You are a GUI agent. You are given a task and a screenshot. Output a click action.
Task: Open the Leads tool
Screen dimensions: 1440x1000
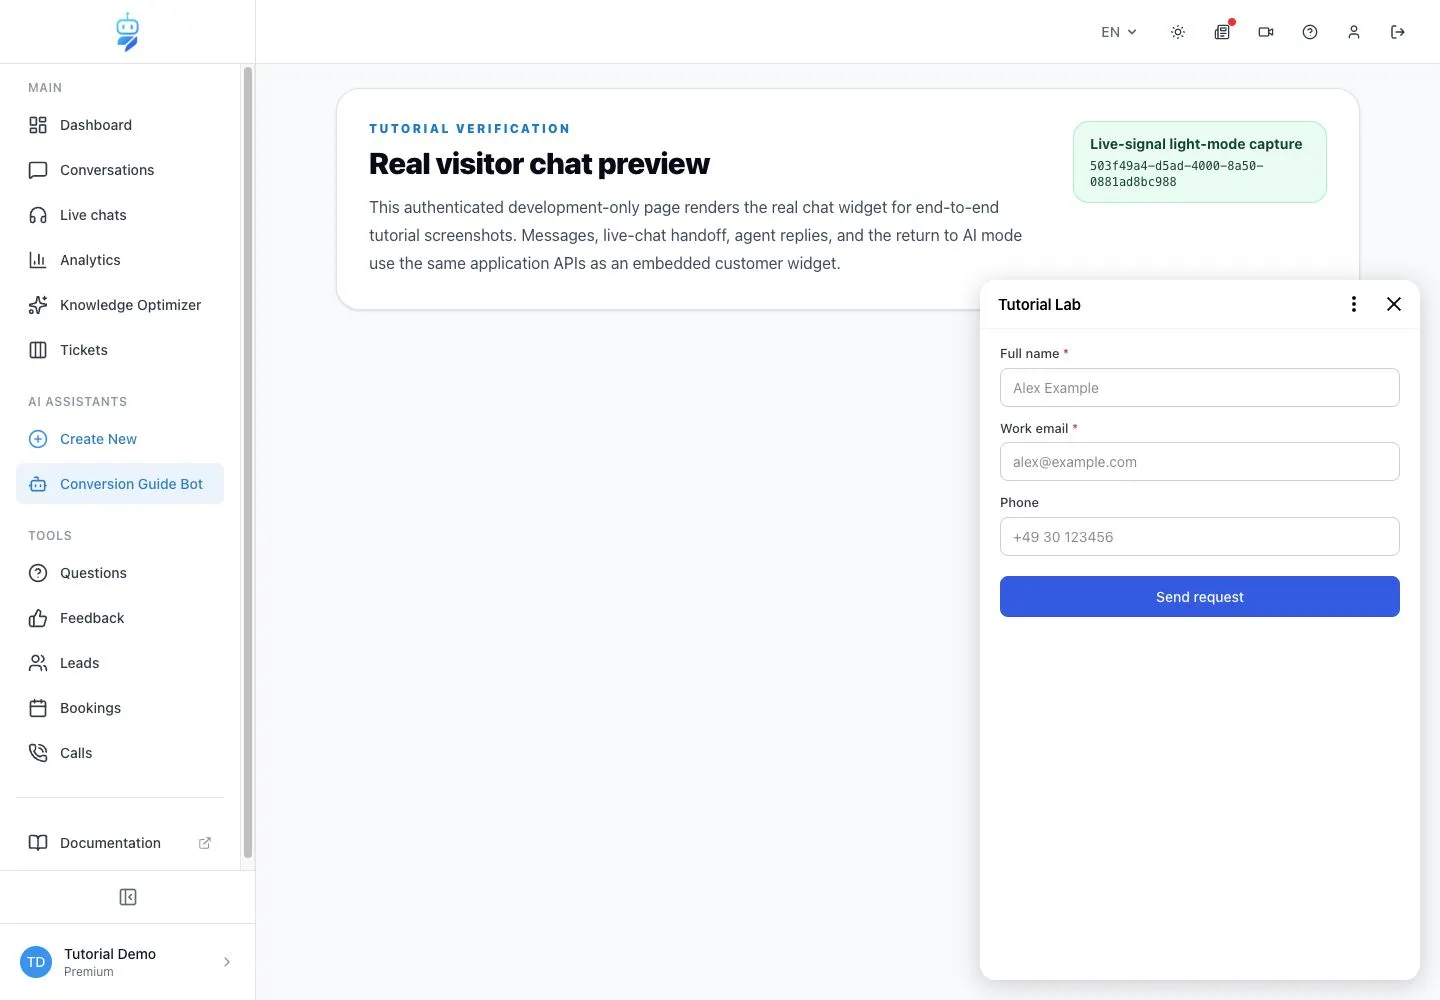pyautogui.click(x=120, y=663)
